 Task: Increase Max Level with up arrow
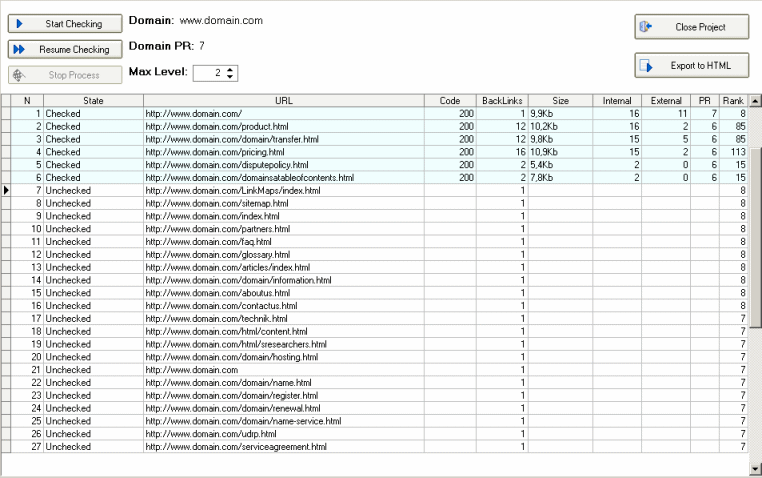point(230,69)
